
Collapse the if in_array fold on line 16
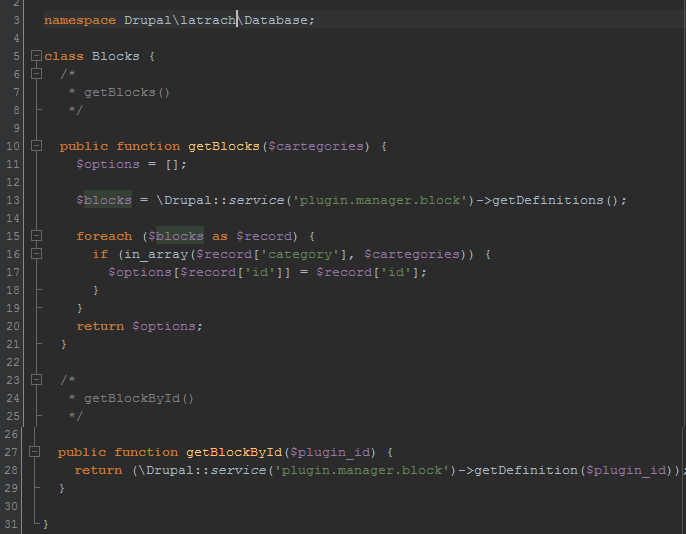click(36, 254)
